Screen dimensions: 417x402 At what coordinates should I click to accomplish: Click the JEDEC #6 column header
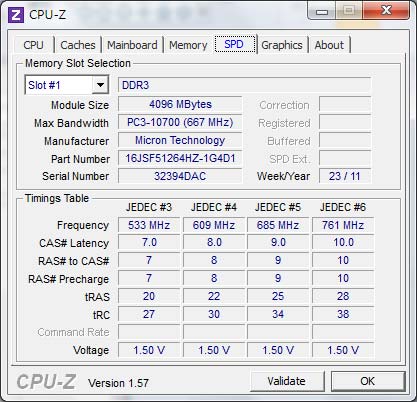pyautogui.click(x=343, y=207)
